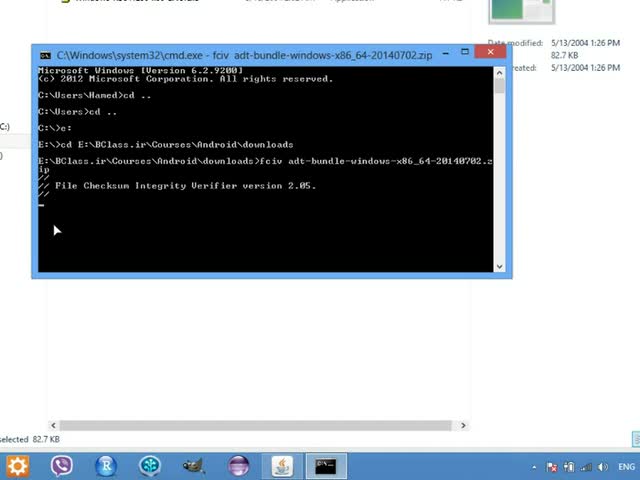Open the teal tree-logo app in taskbar

[x=150, y=466]
